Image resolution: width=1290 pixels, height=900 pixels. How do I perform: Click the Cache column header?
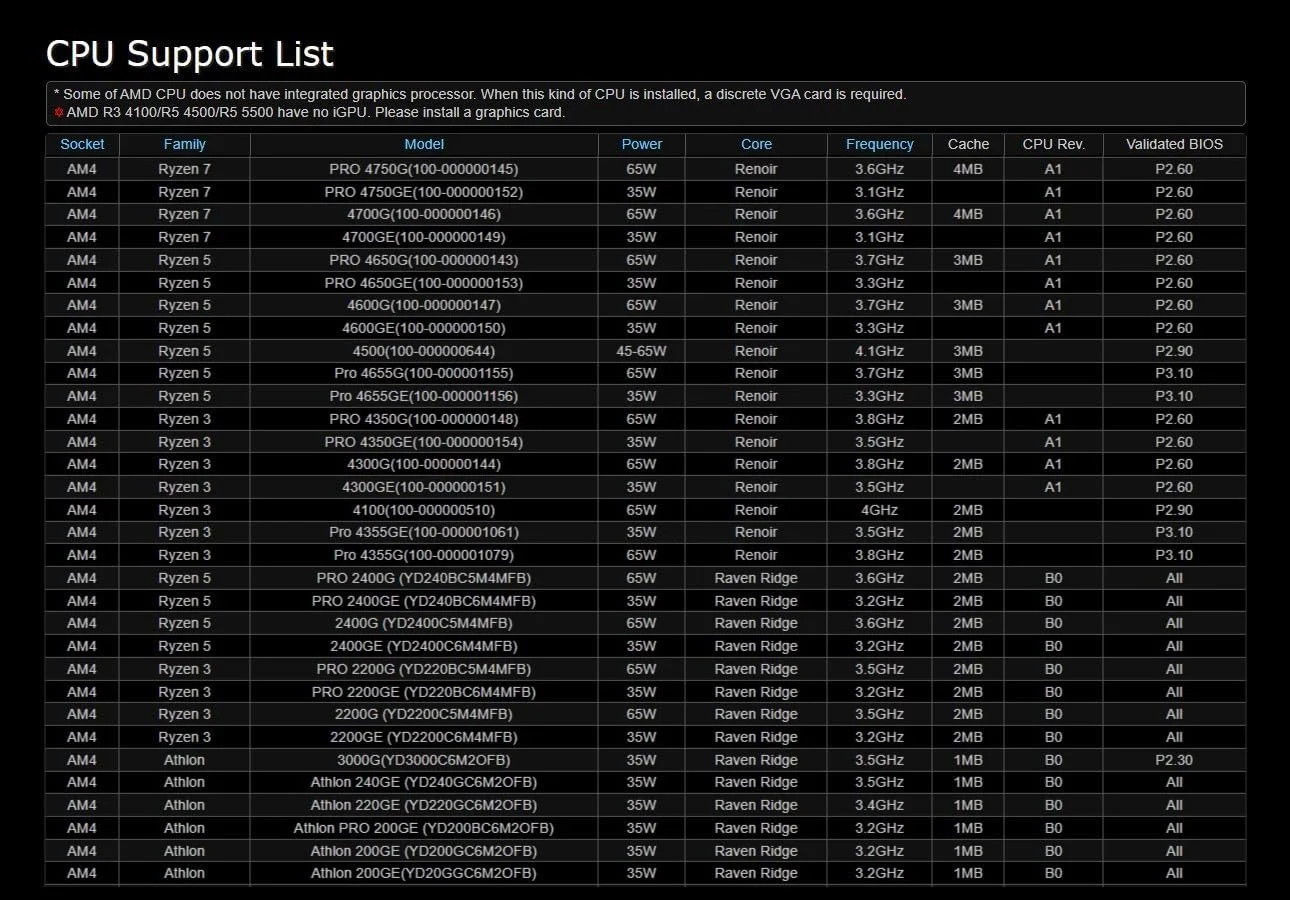pos(967,144)
